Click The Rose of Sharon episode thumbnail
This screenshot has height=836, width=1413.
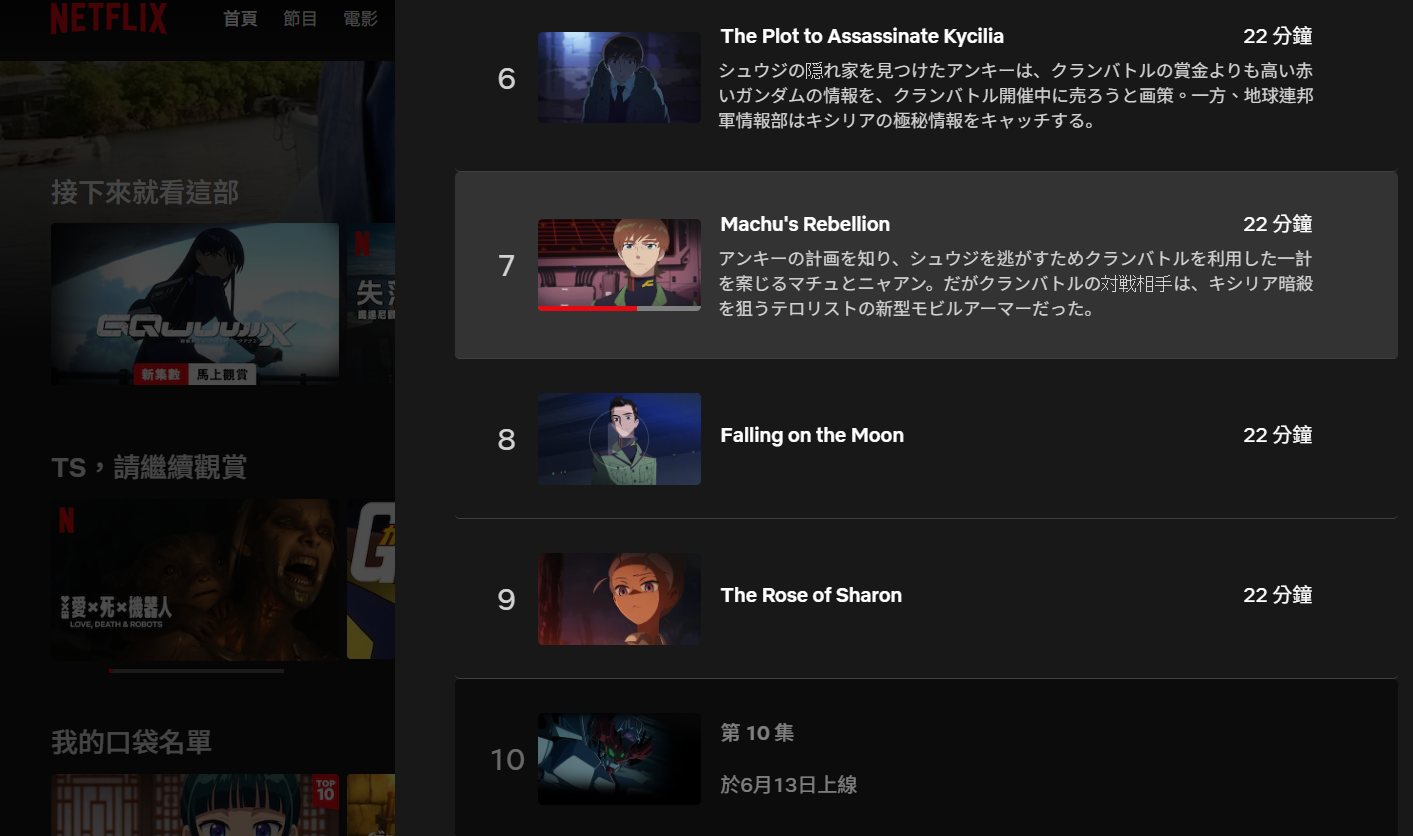619,599
